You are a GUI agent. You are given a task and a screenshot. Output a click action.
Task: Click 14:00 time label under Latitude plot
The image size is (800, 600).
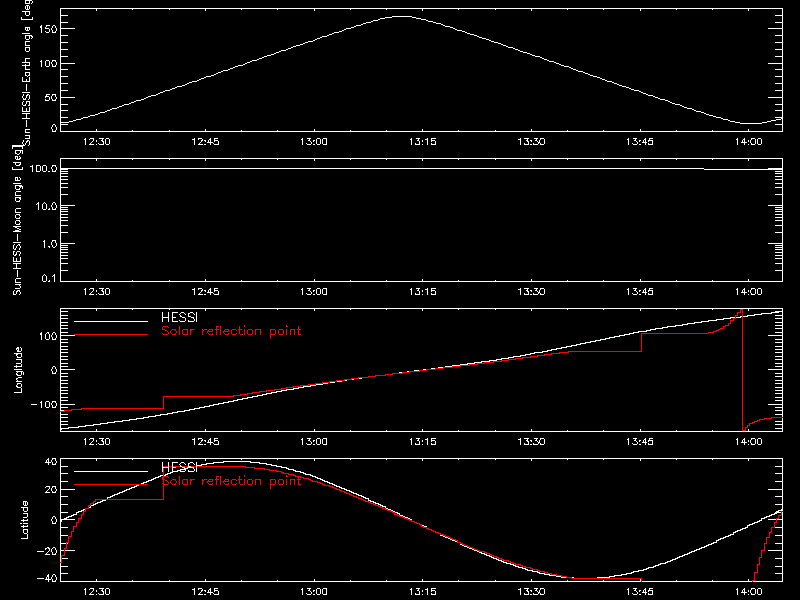coord(748,591)
